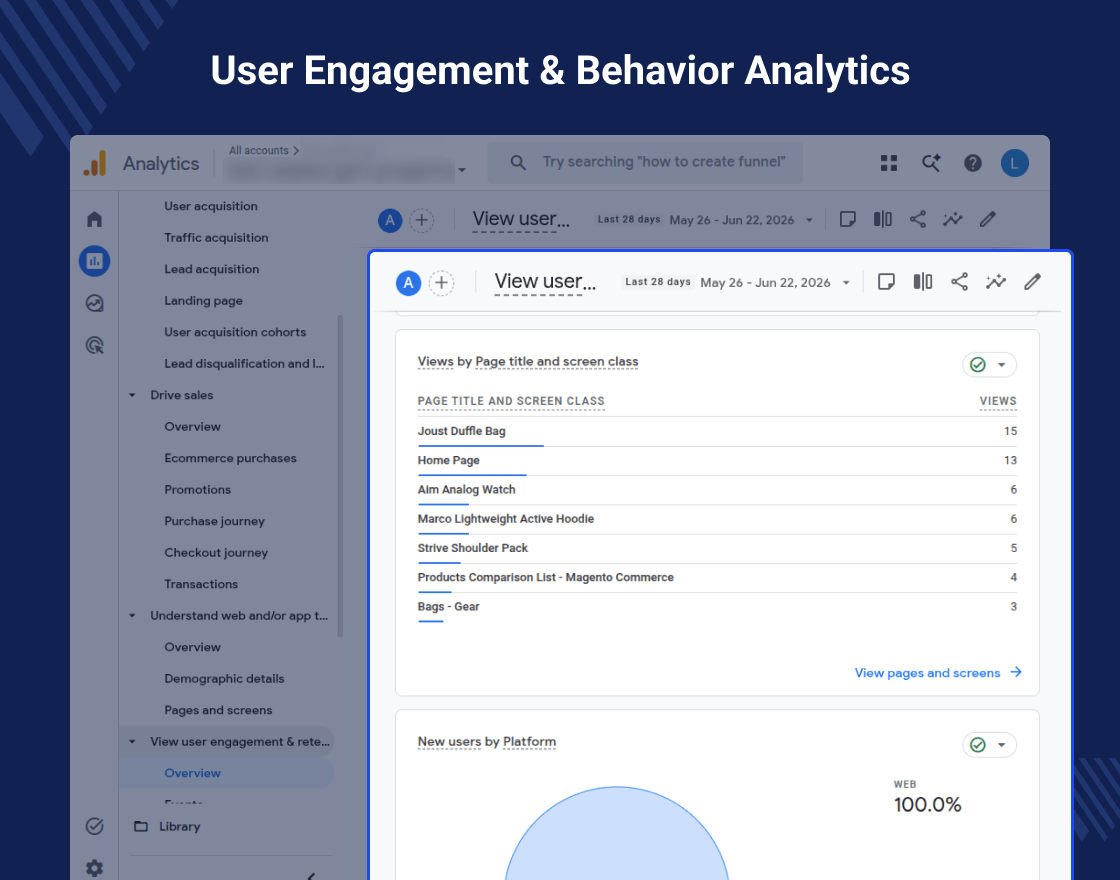Open Pages and screens in sidebar
The image size is (1120, 880).
[x=218, y=711]
